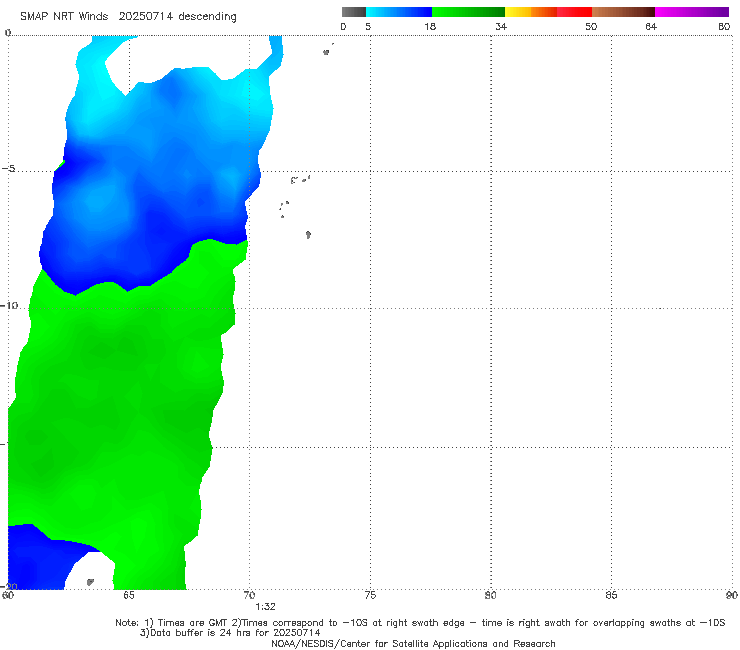Click the '70' longitude axis label
Image resolution: width=740 pixels, height=650 pixels.
[x=249, y=595]
